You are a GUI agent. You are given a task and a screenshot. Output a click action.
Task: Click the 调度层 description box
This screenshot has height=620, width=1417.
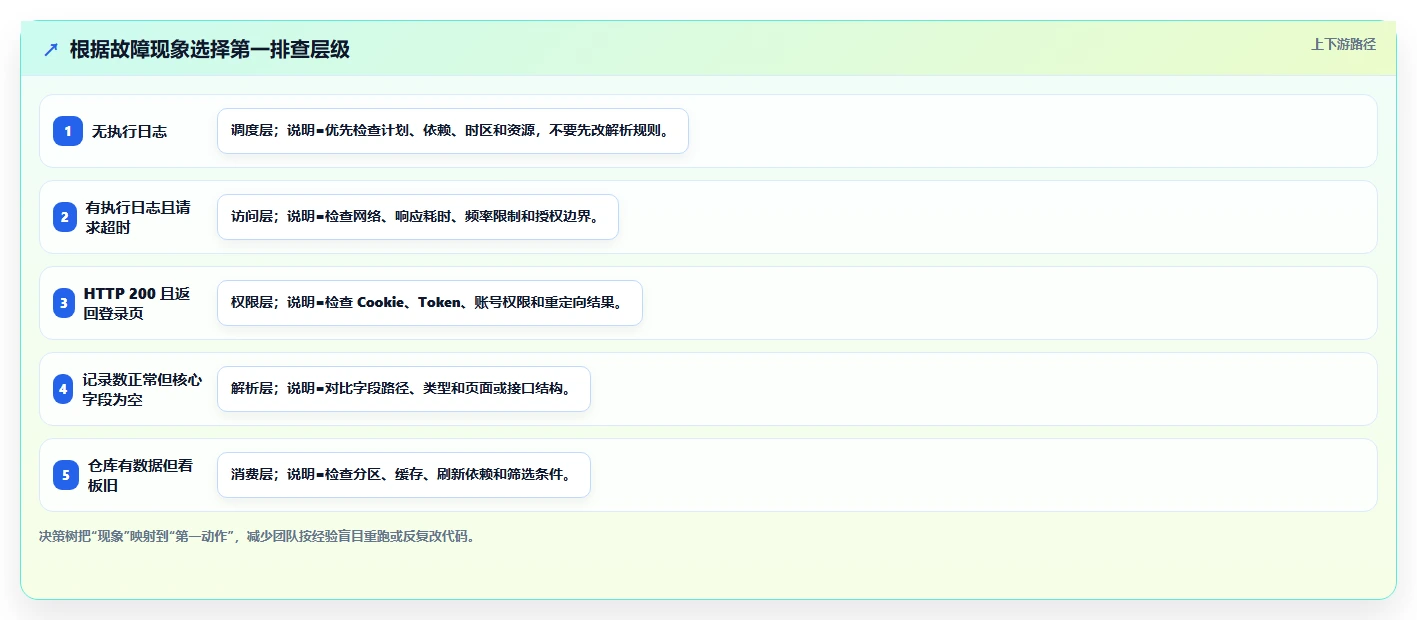(453, 131)
